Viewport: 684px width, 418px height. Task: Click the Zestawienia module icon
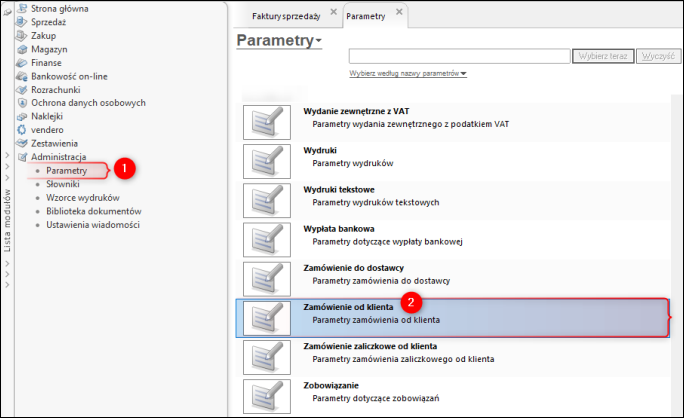coord(22,144)
